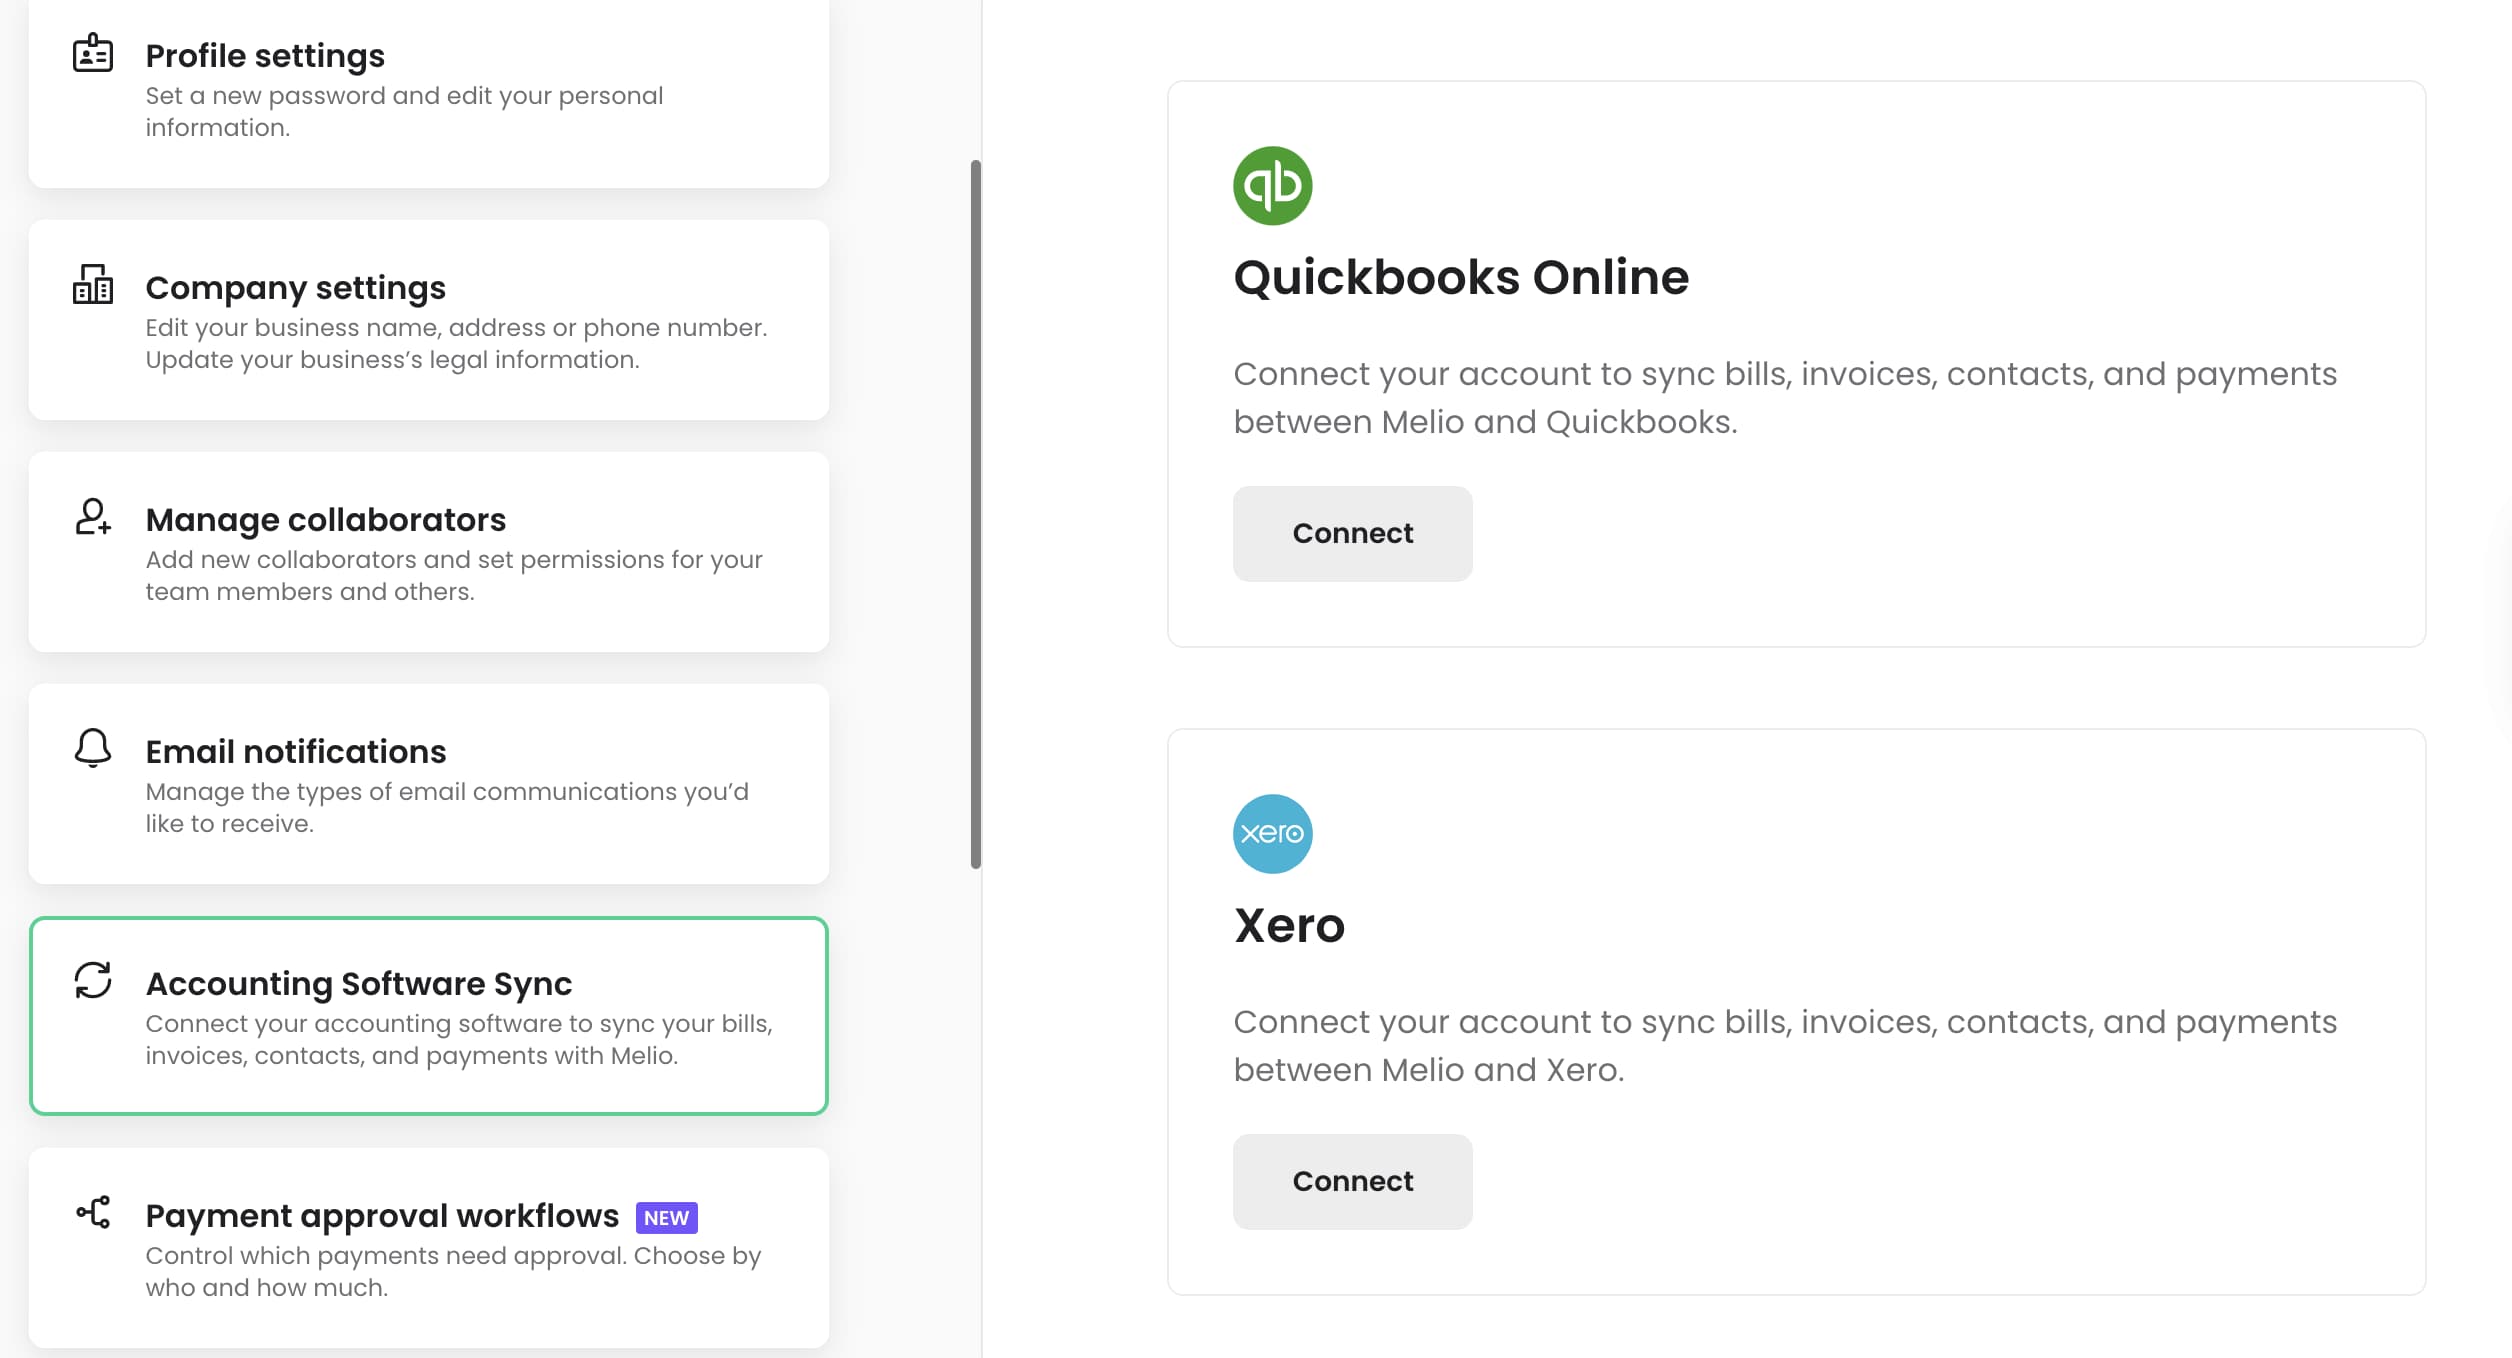Select Accounting Software Sync card title
The height and width of the screenshot is (1358, 2512).
(x=359, y=984)
